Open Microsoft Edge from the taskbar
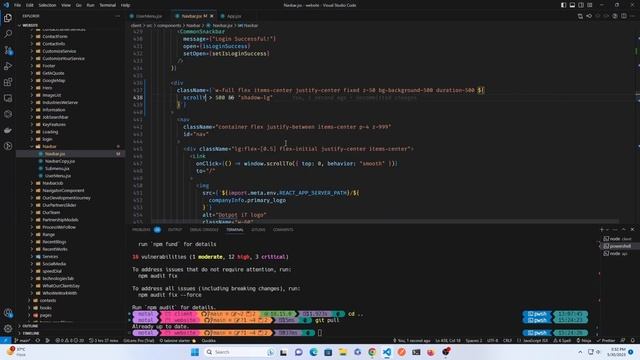 coord(313,352)
